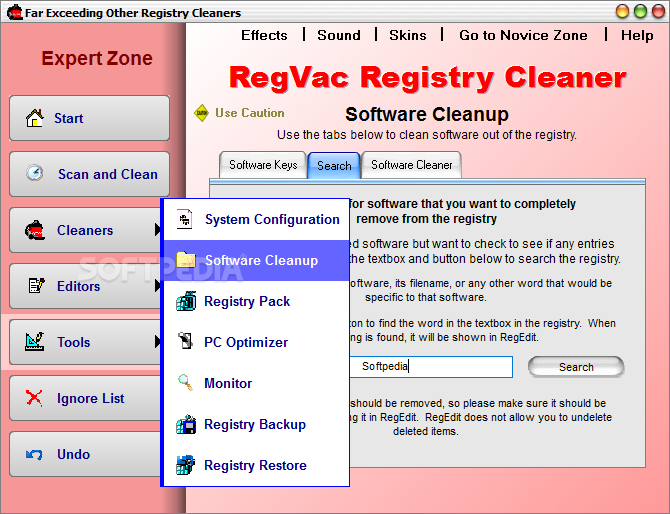Click the Monitor magnifying glass icon
The width and height of the screenshot is (670, 514).
click(185, 382)
